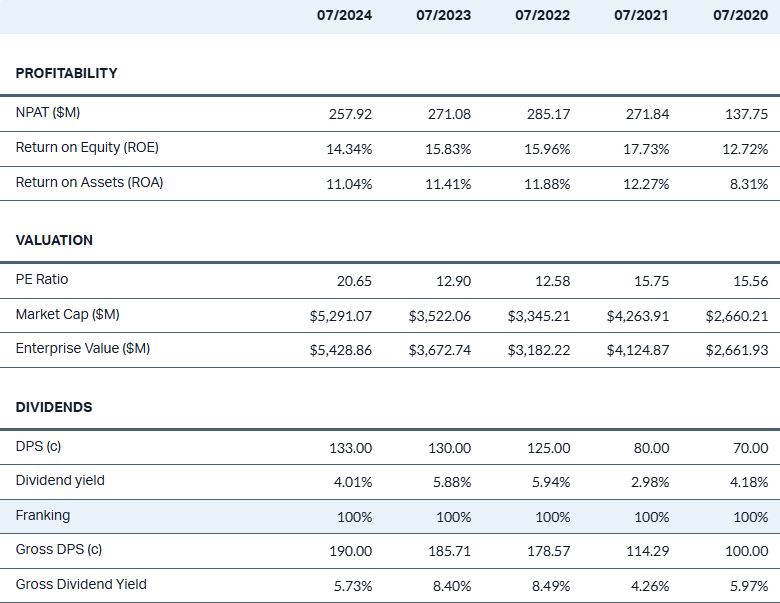
Task: Select the 07/2022 Dividend yield value 5.94%
Action: 550,482
